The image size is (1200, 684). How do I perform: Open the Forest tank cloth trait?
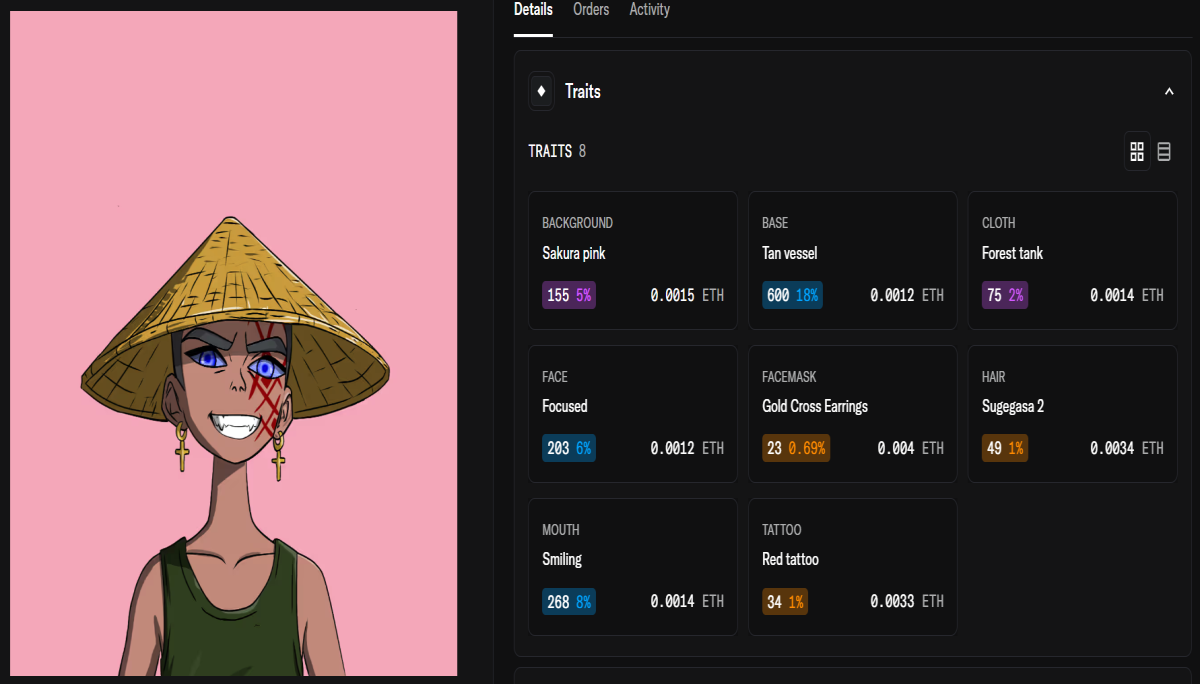point(1073,260)
